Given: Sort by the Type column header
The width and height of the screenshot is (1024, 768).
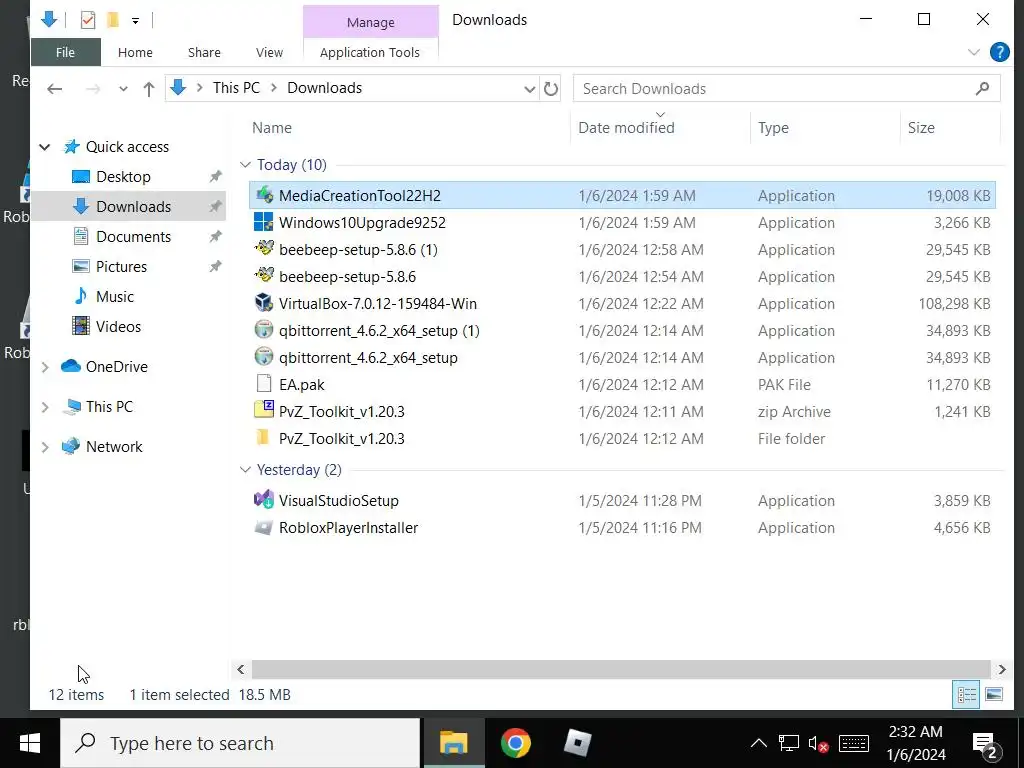Looking at the screenshot, I should click(x=773, y=127).
